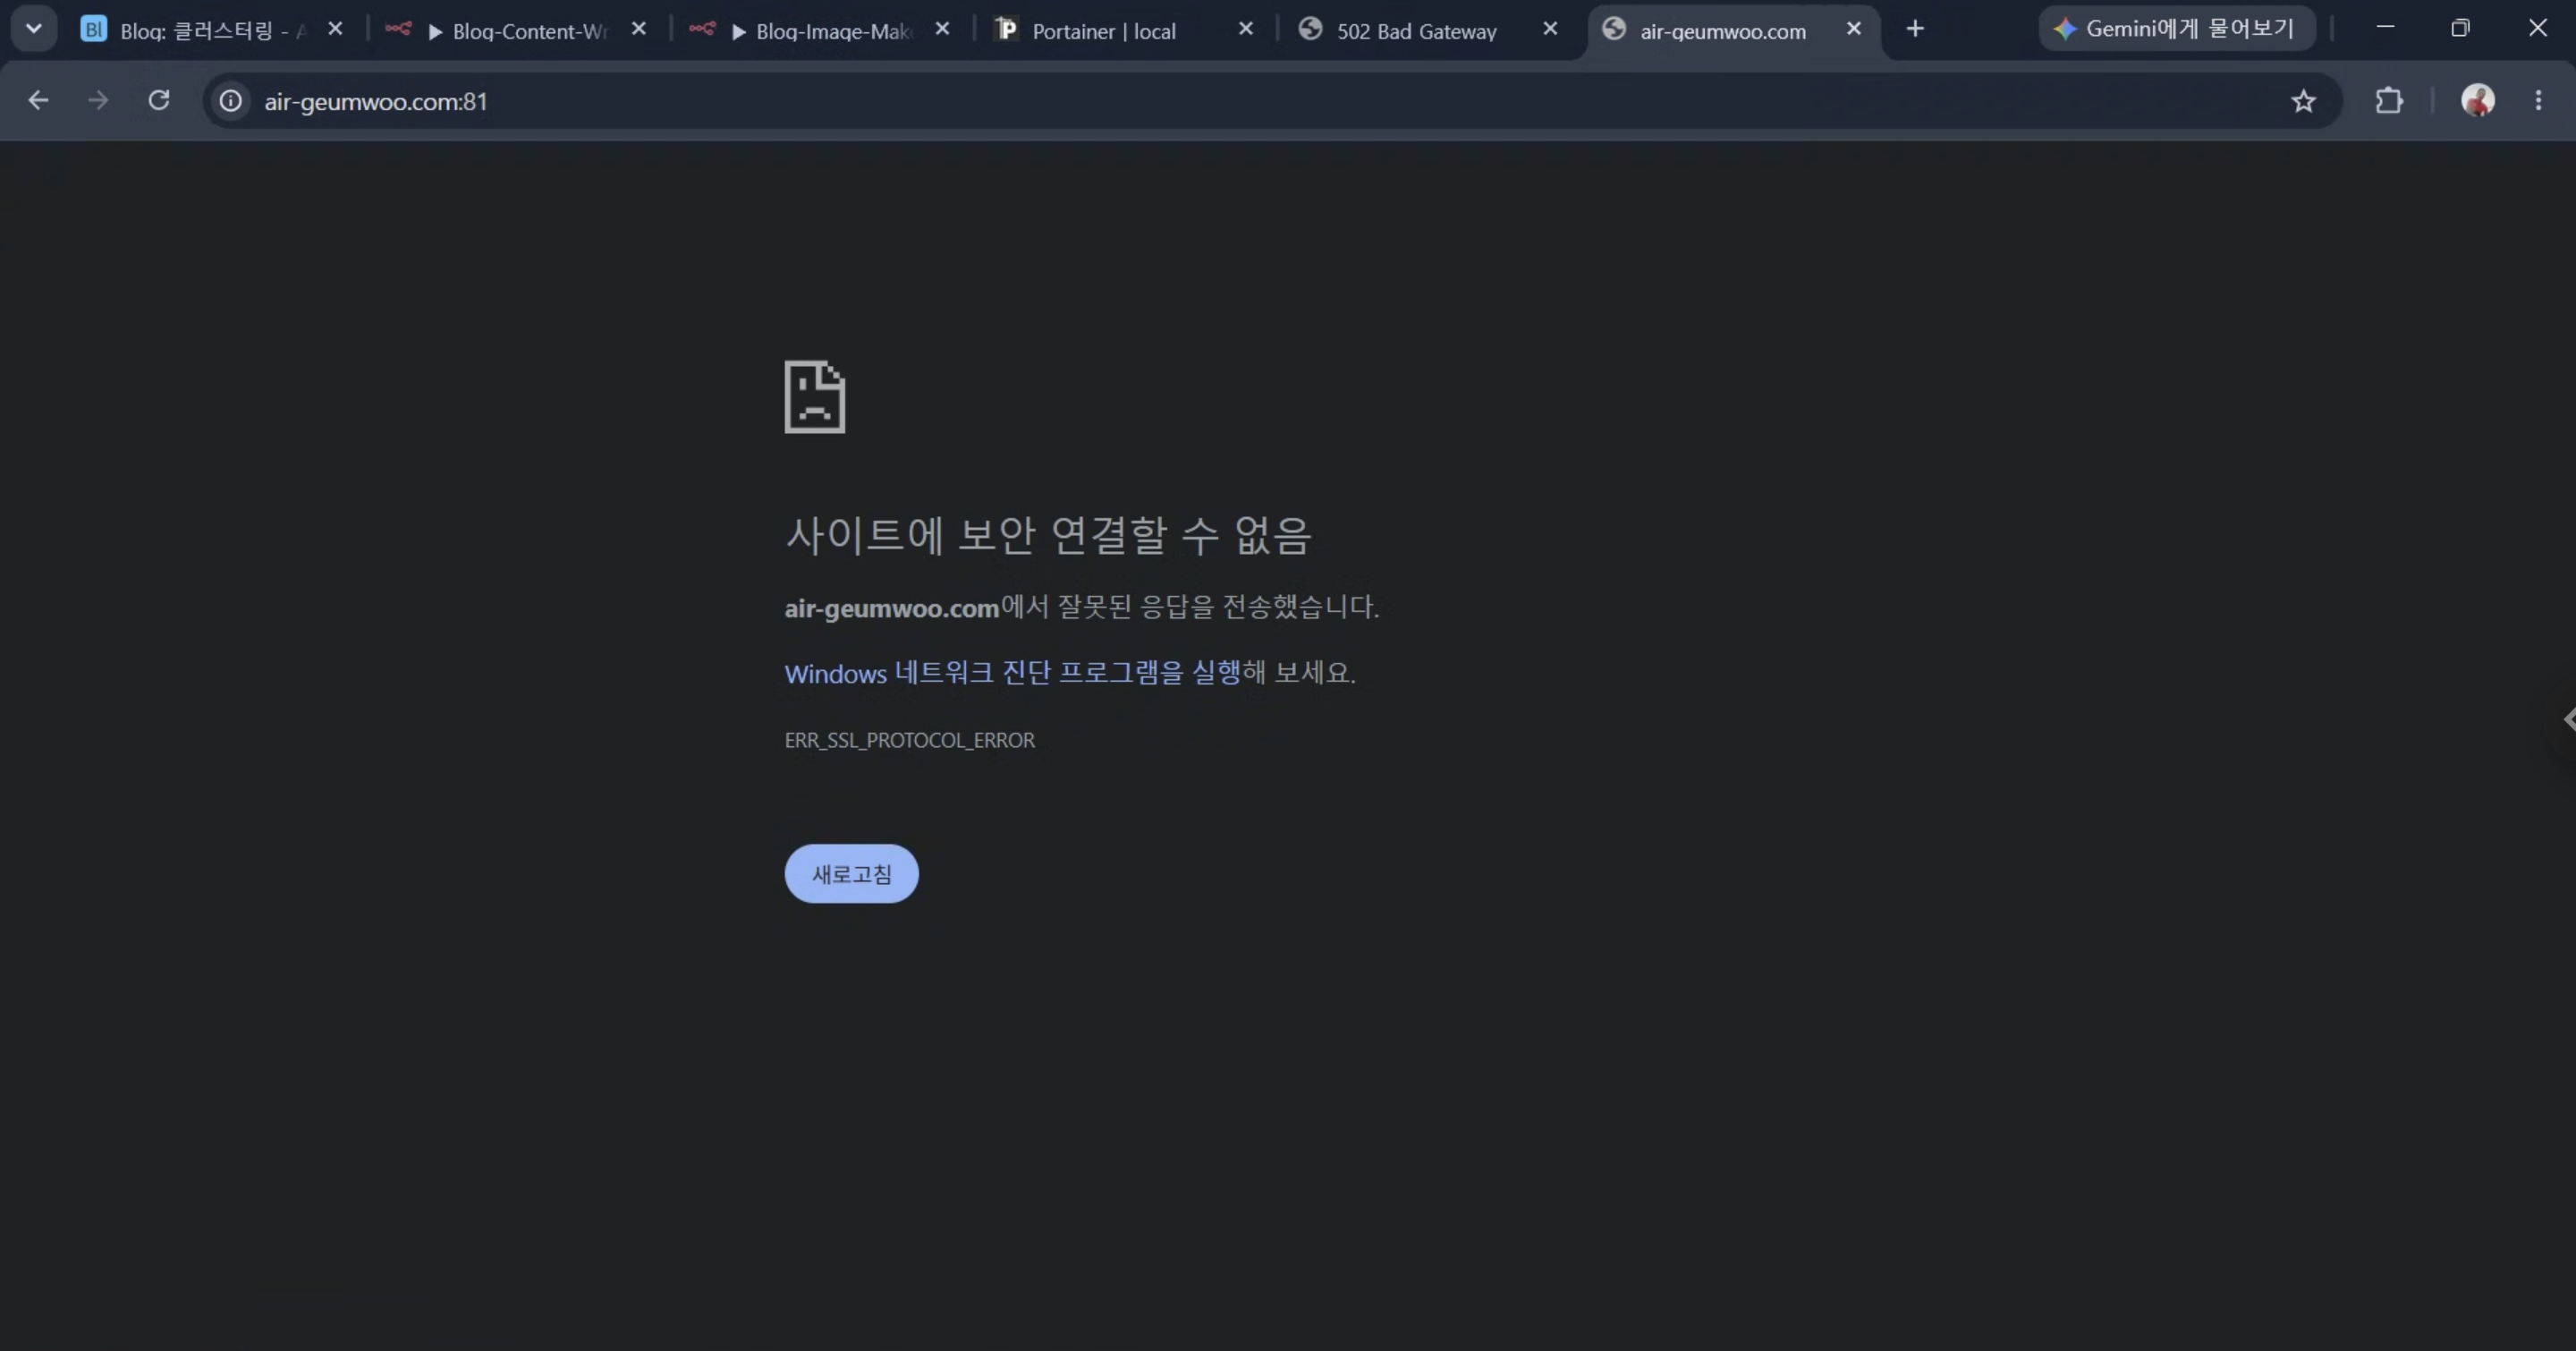The height and width of the screenshot is (1351, 2576).
Task: Close the Blog-Content-Wr tab
Action: (x=639, y=30)
